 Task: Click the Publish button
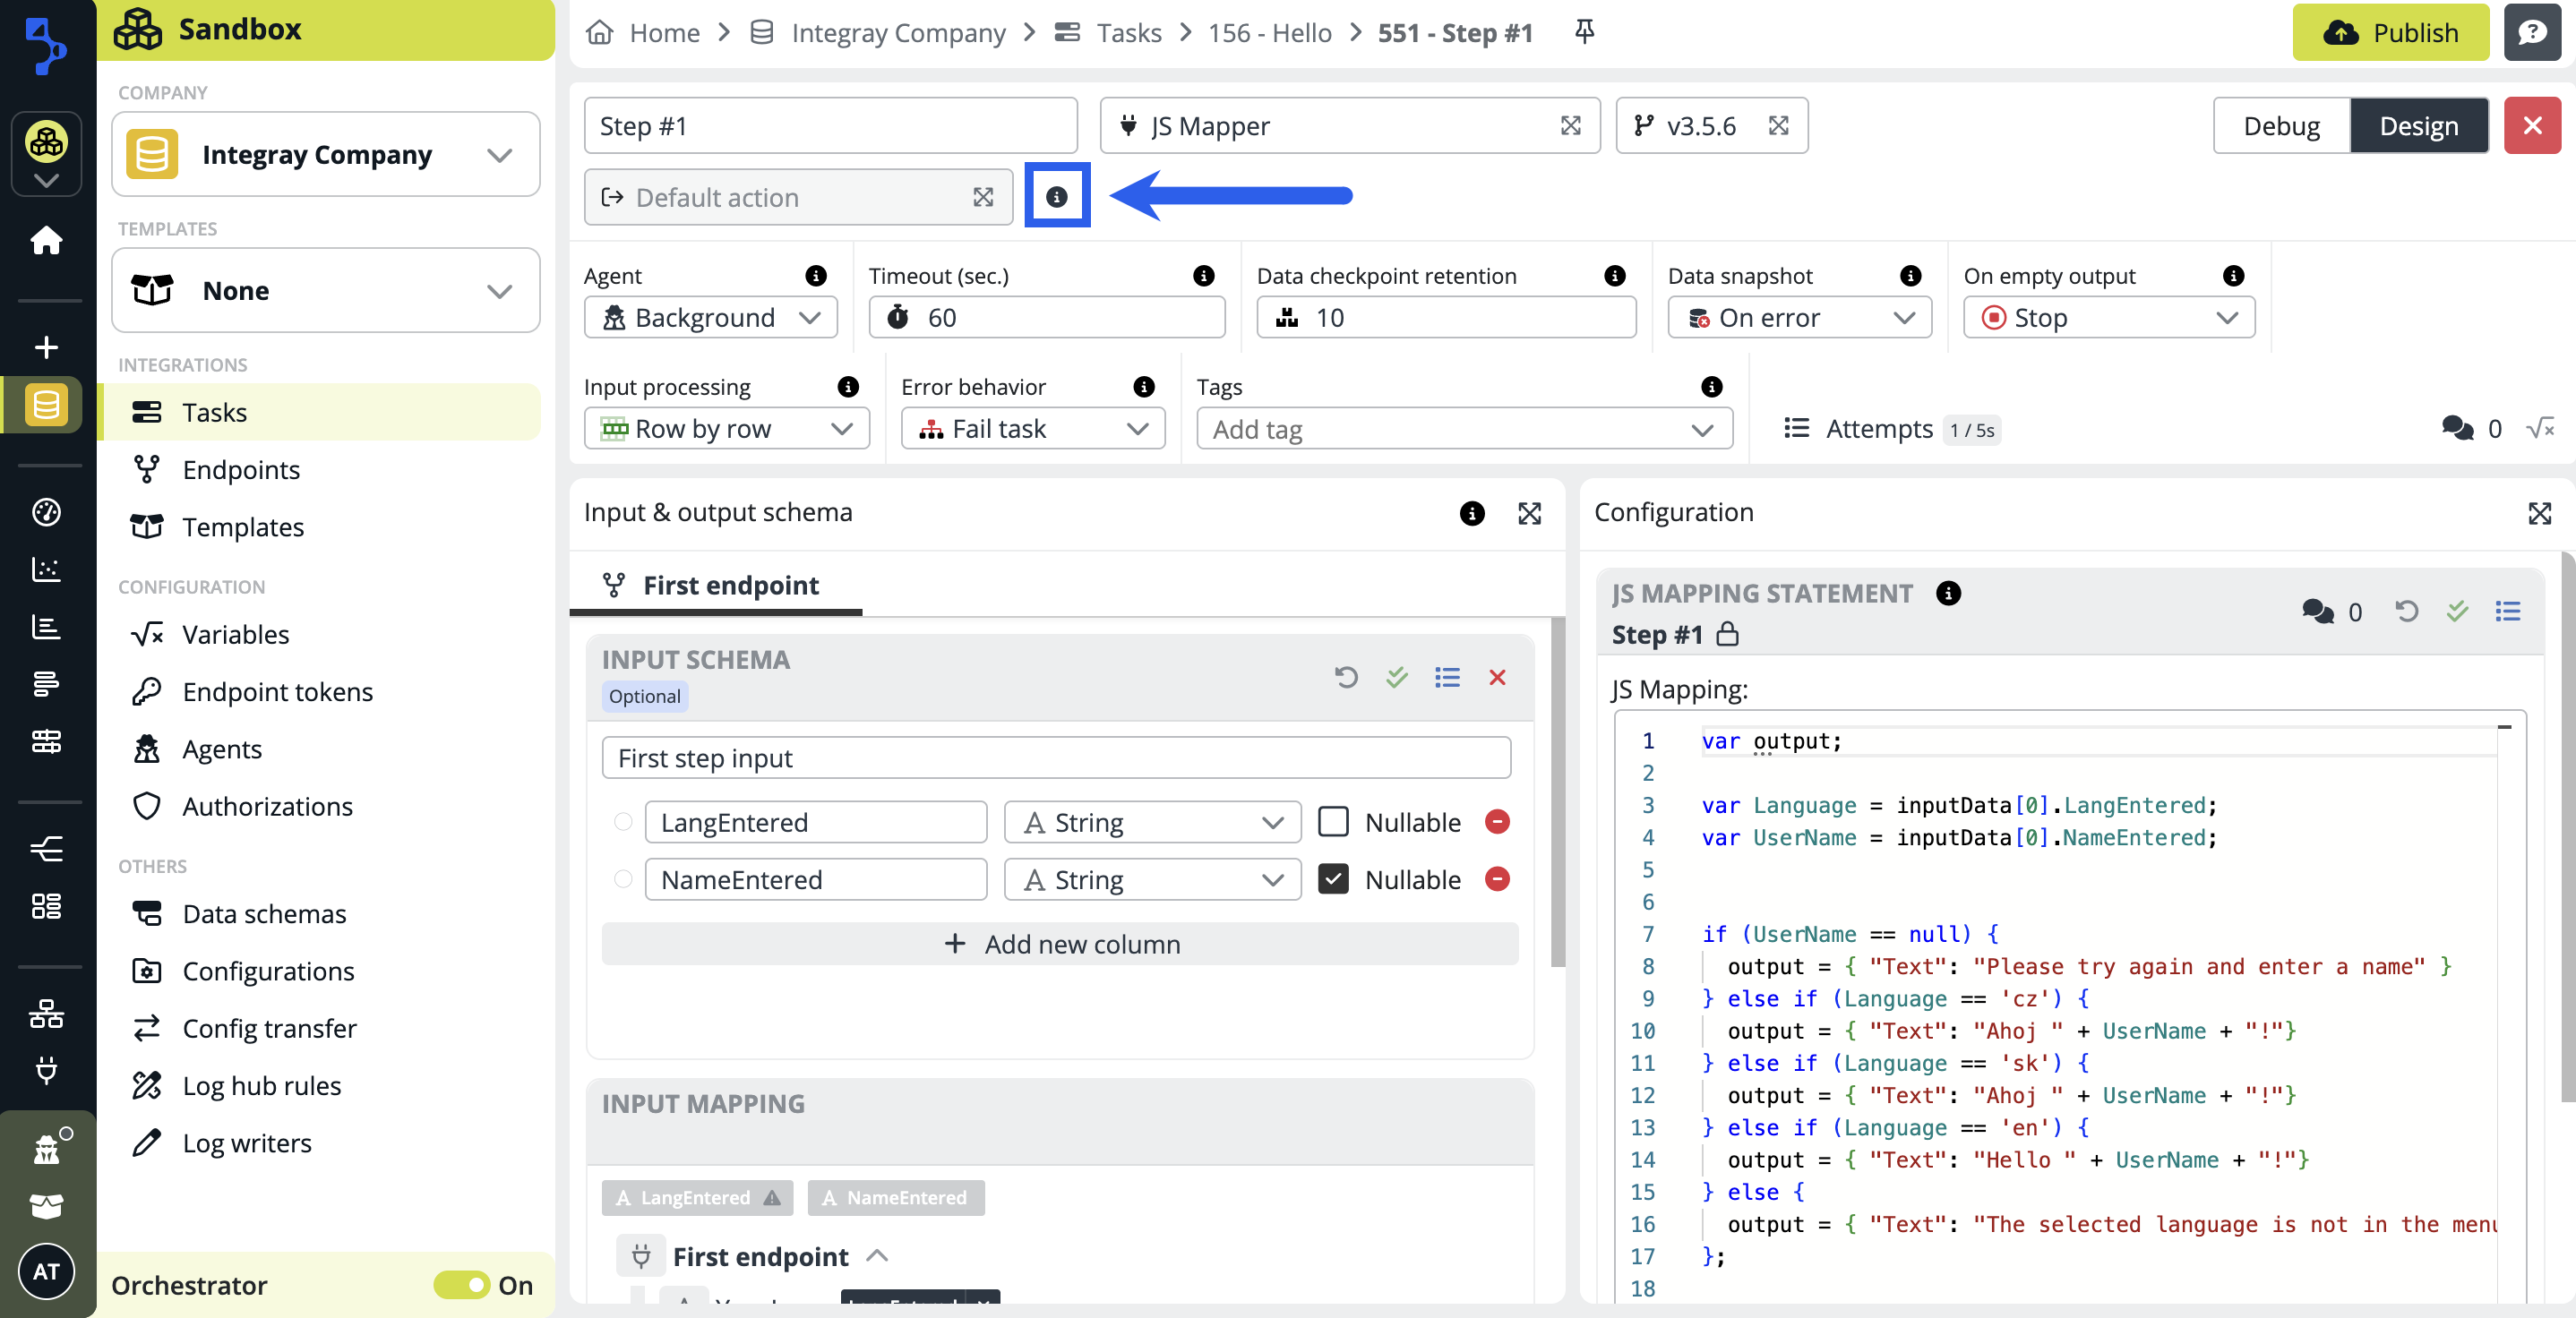[2389, 32]
